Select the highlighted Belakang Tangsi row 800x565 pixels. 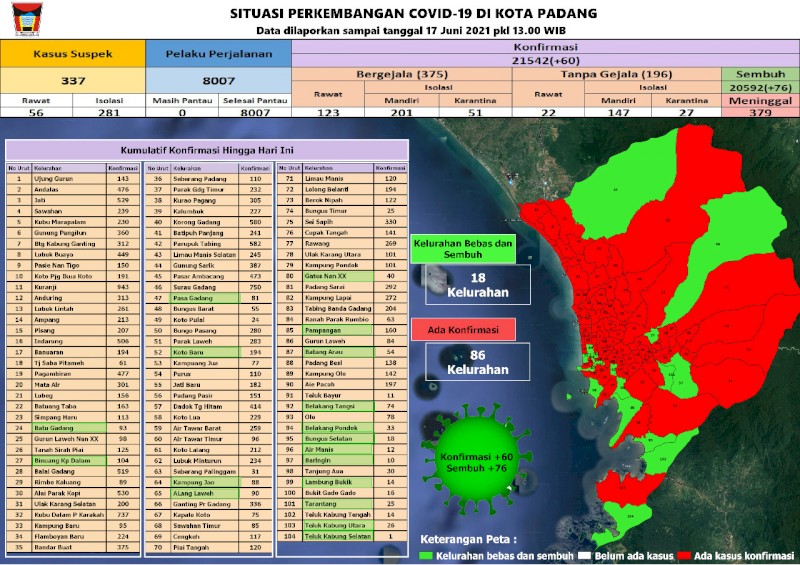click(x=342, y=406)
